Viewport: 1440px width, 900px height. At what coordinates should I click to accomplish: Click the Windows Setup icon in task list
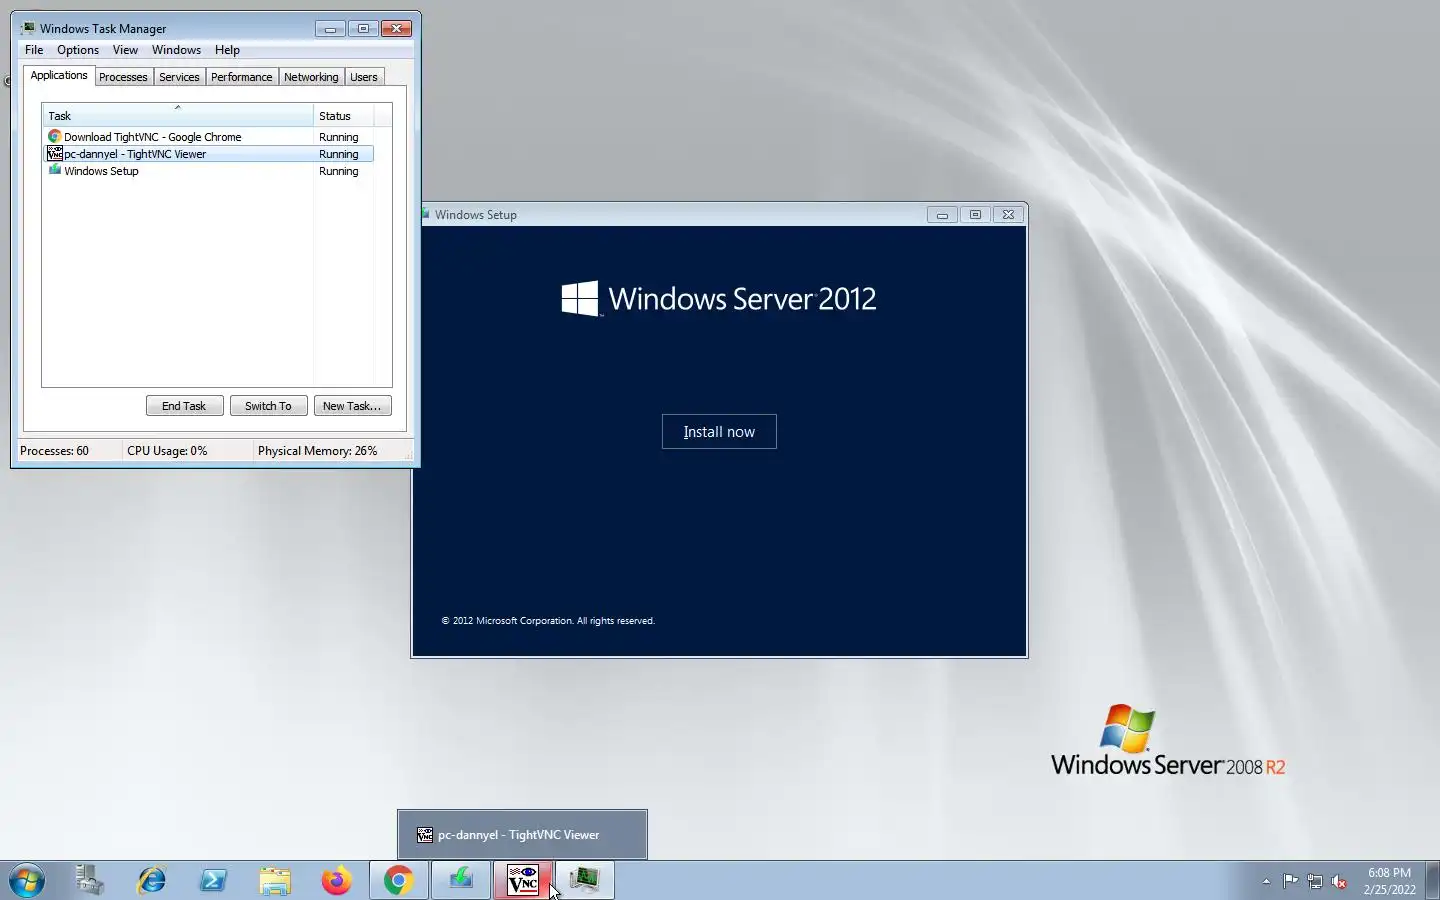tap(55, 170)
